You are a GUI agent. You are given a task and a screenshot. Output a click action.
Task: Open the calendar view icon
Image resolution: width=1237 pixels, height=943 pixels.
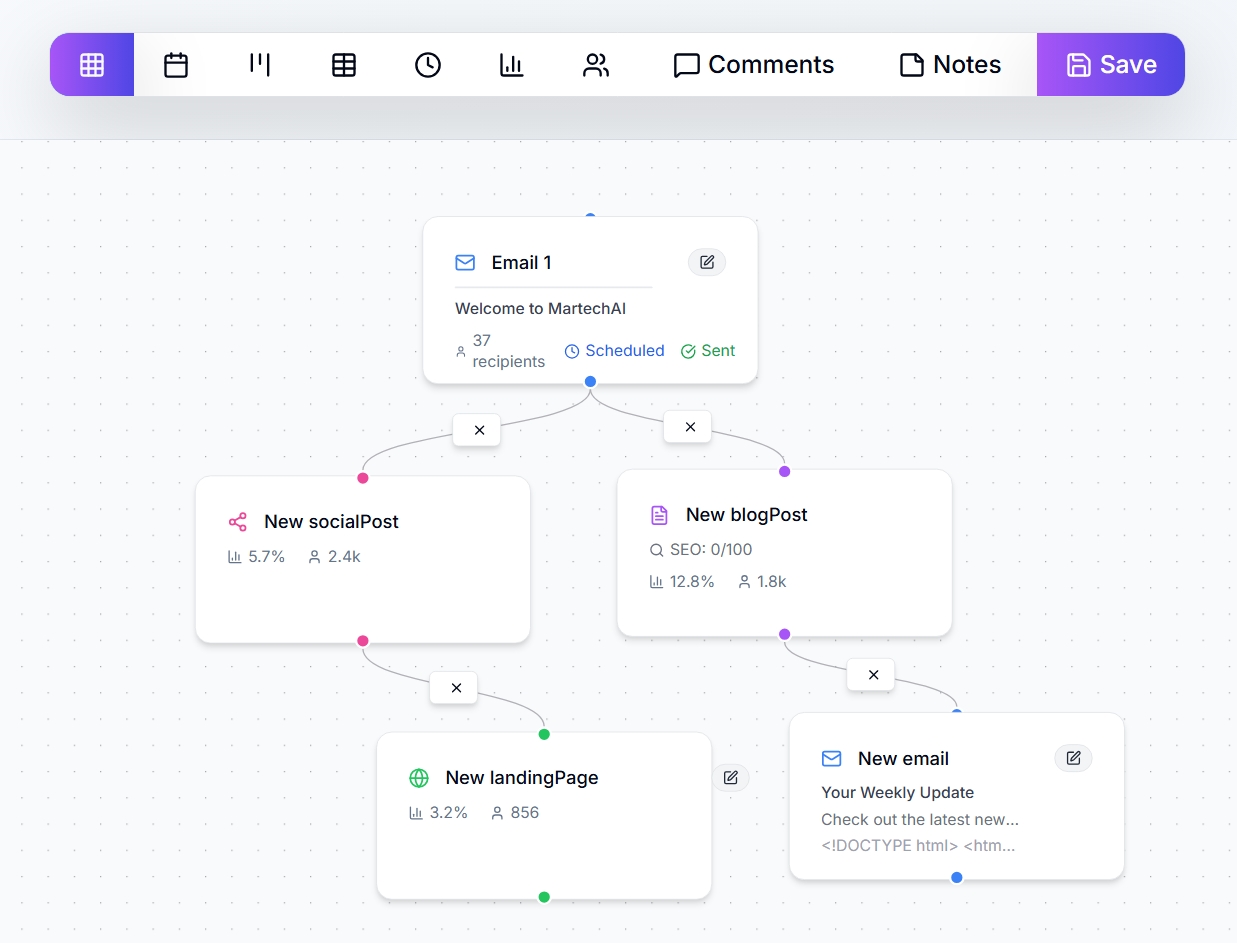pos(176,65)
